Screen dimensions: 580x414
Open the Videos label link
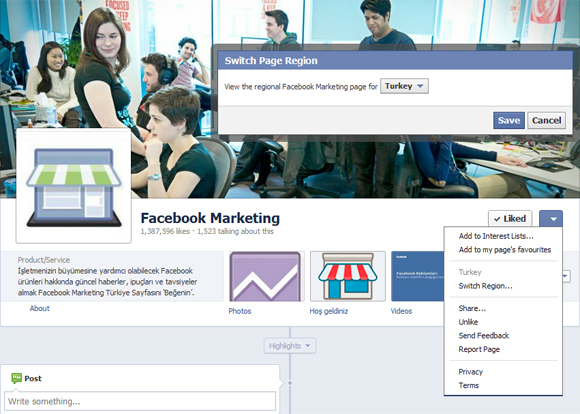(401, 311)
